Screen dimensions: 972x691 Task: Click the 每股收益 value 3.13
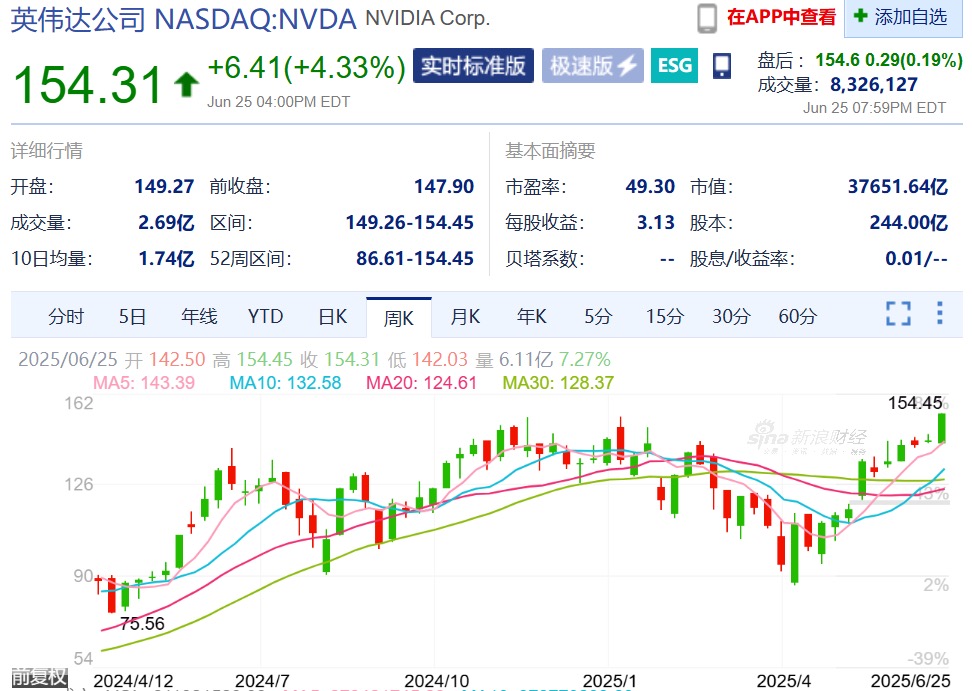(655, 222)
